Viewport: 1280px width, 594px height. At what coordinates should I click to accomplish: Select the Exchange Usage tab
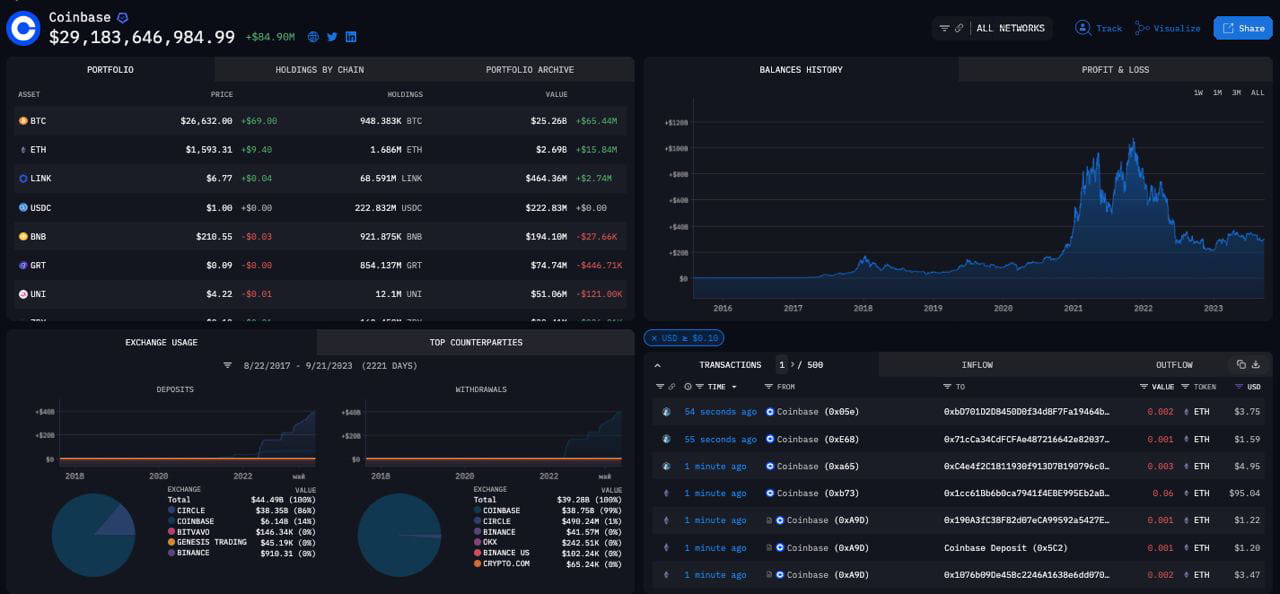coord(161,342)
